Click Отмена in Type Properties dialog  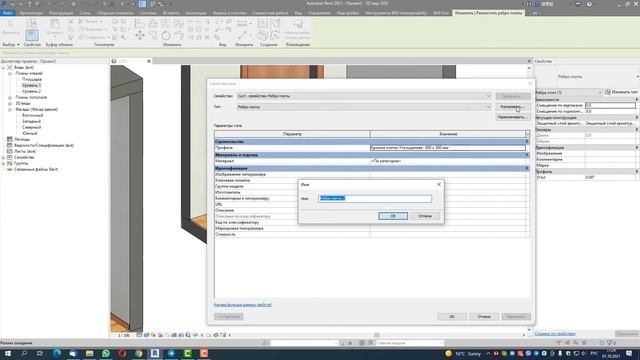(x=484, y=317)
